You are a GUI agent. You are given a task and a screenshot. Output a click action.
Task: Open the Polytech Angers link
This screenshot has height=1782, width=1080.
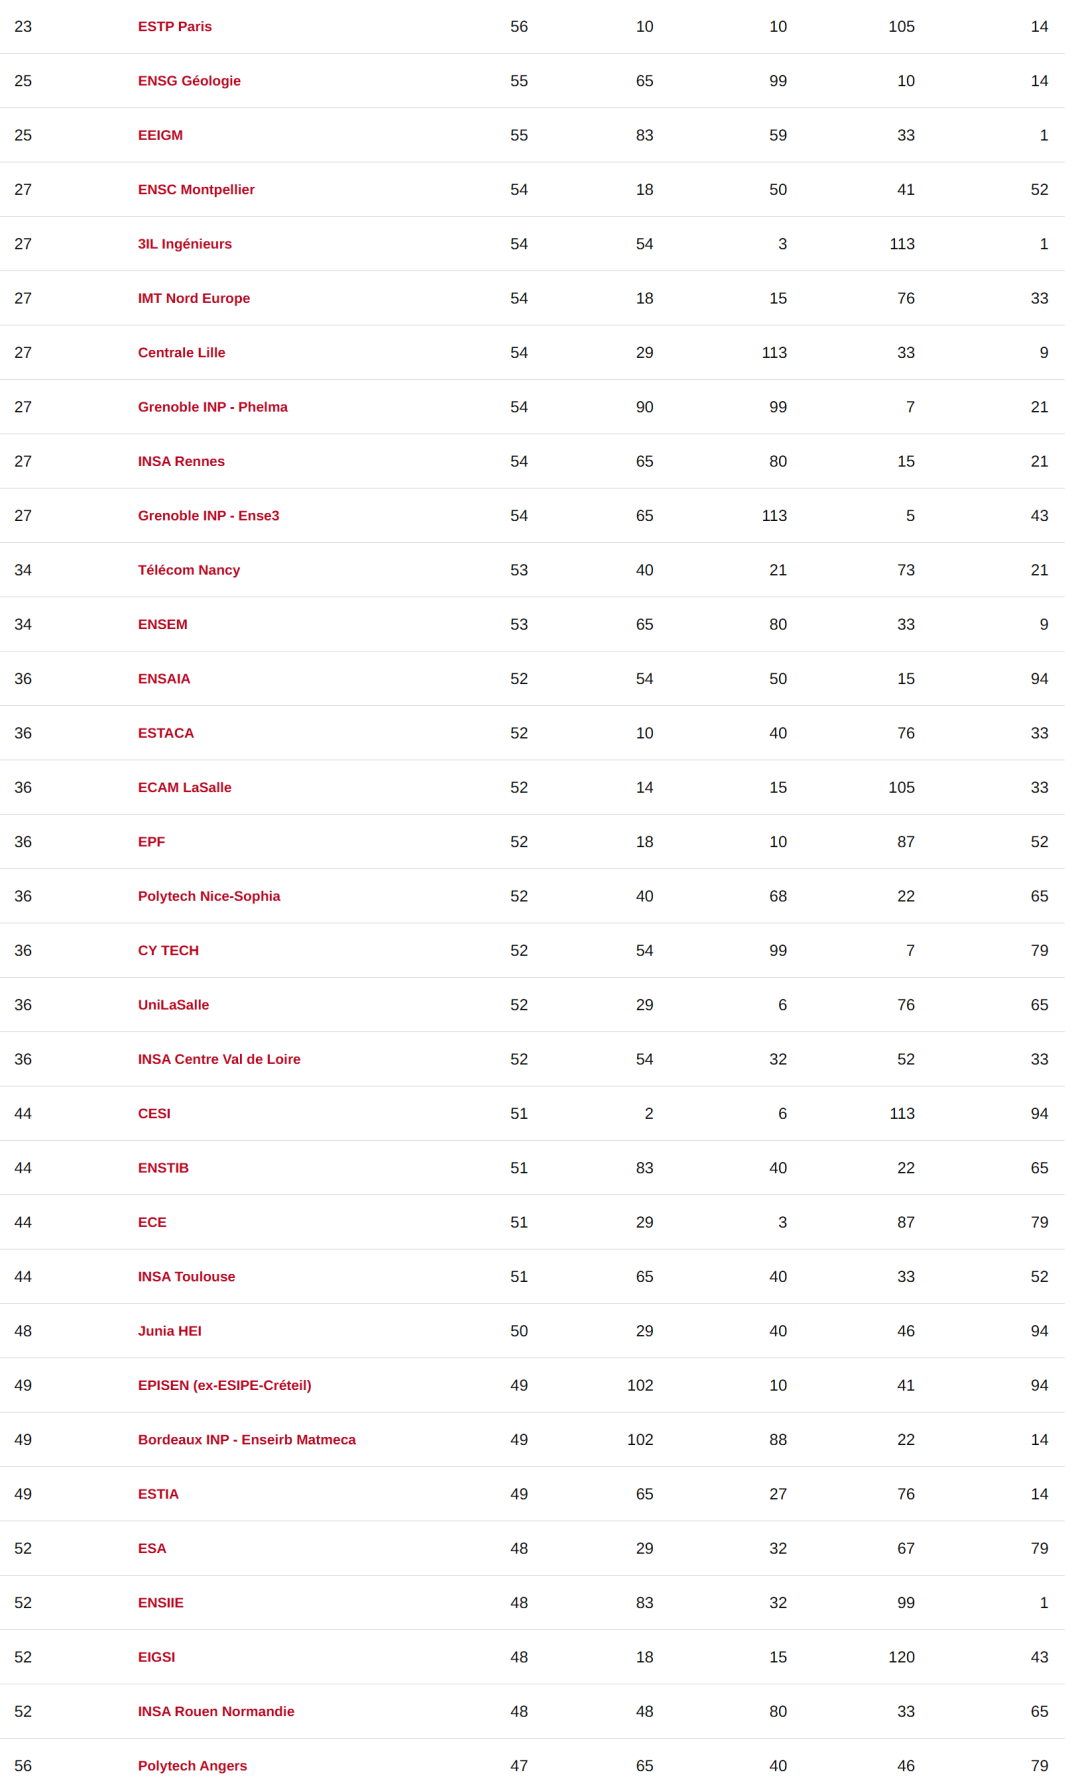[x=192, y=1766]
